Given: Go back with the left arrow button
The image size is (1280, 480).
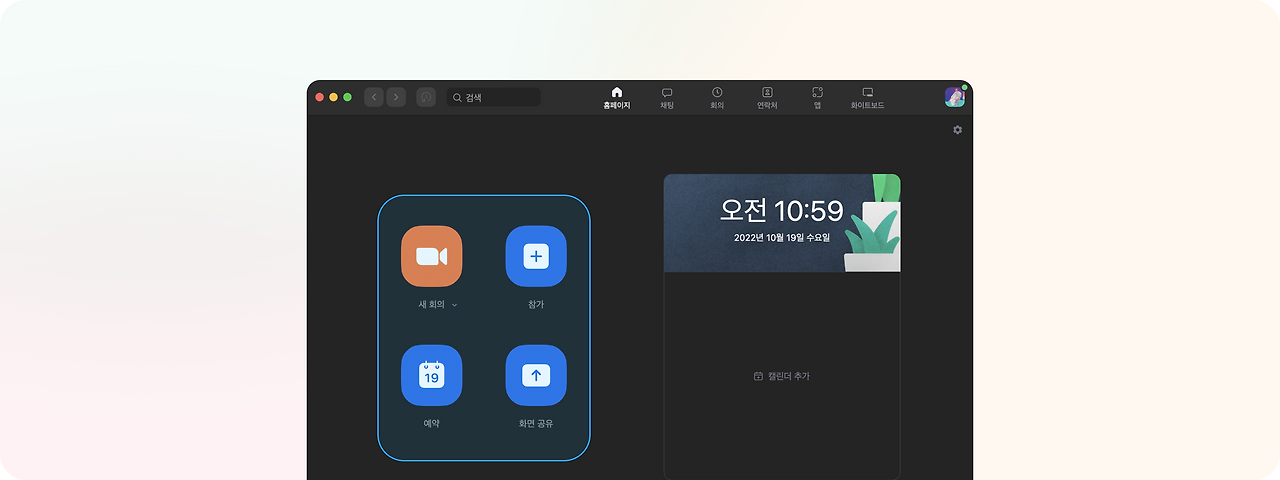Looking at the screenshot, I should pos(374,97).
